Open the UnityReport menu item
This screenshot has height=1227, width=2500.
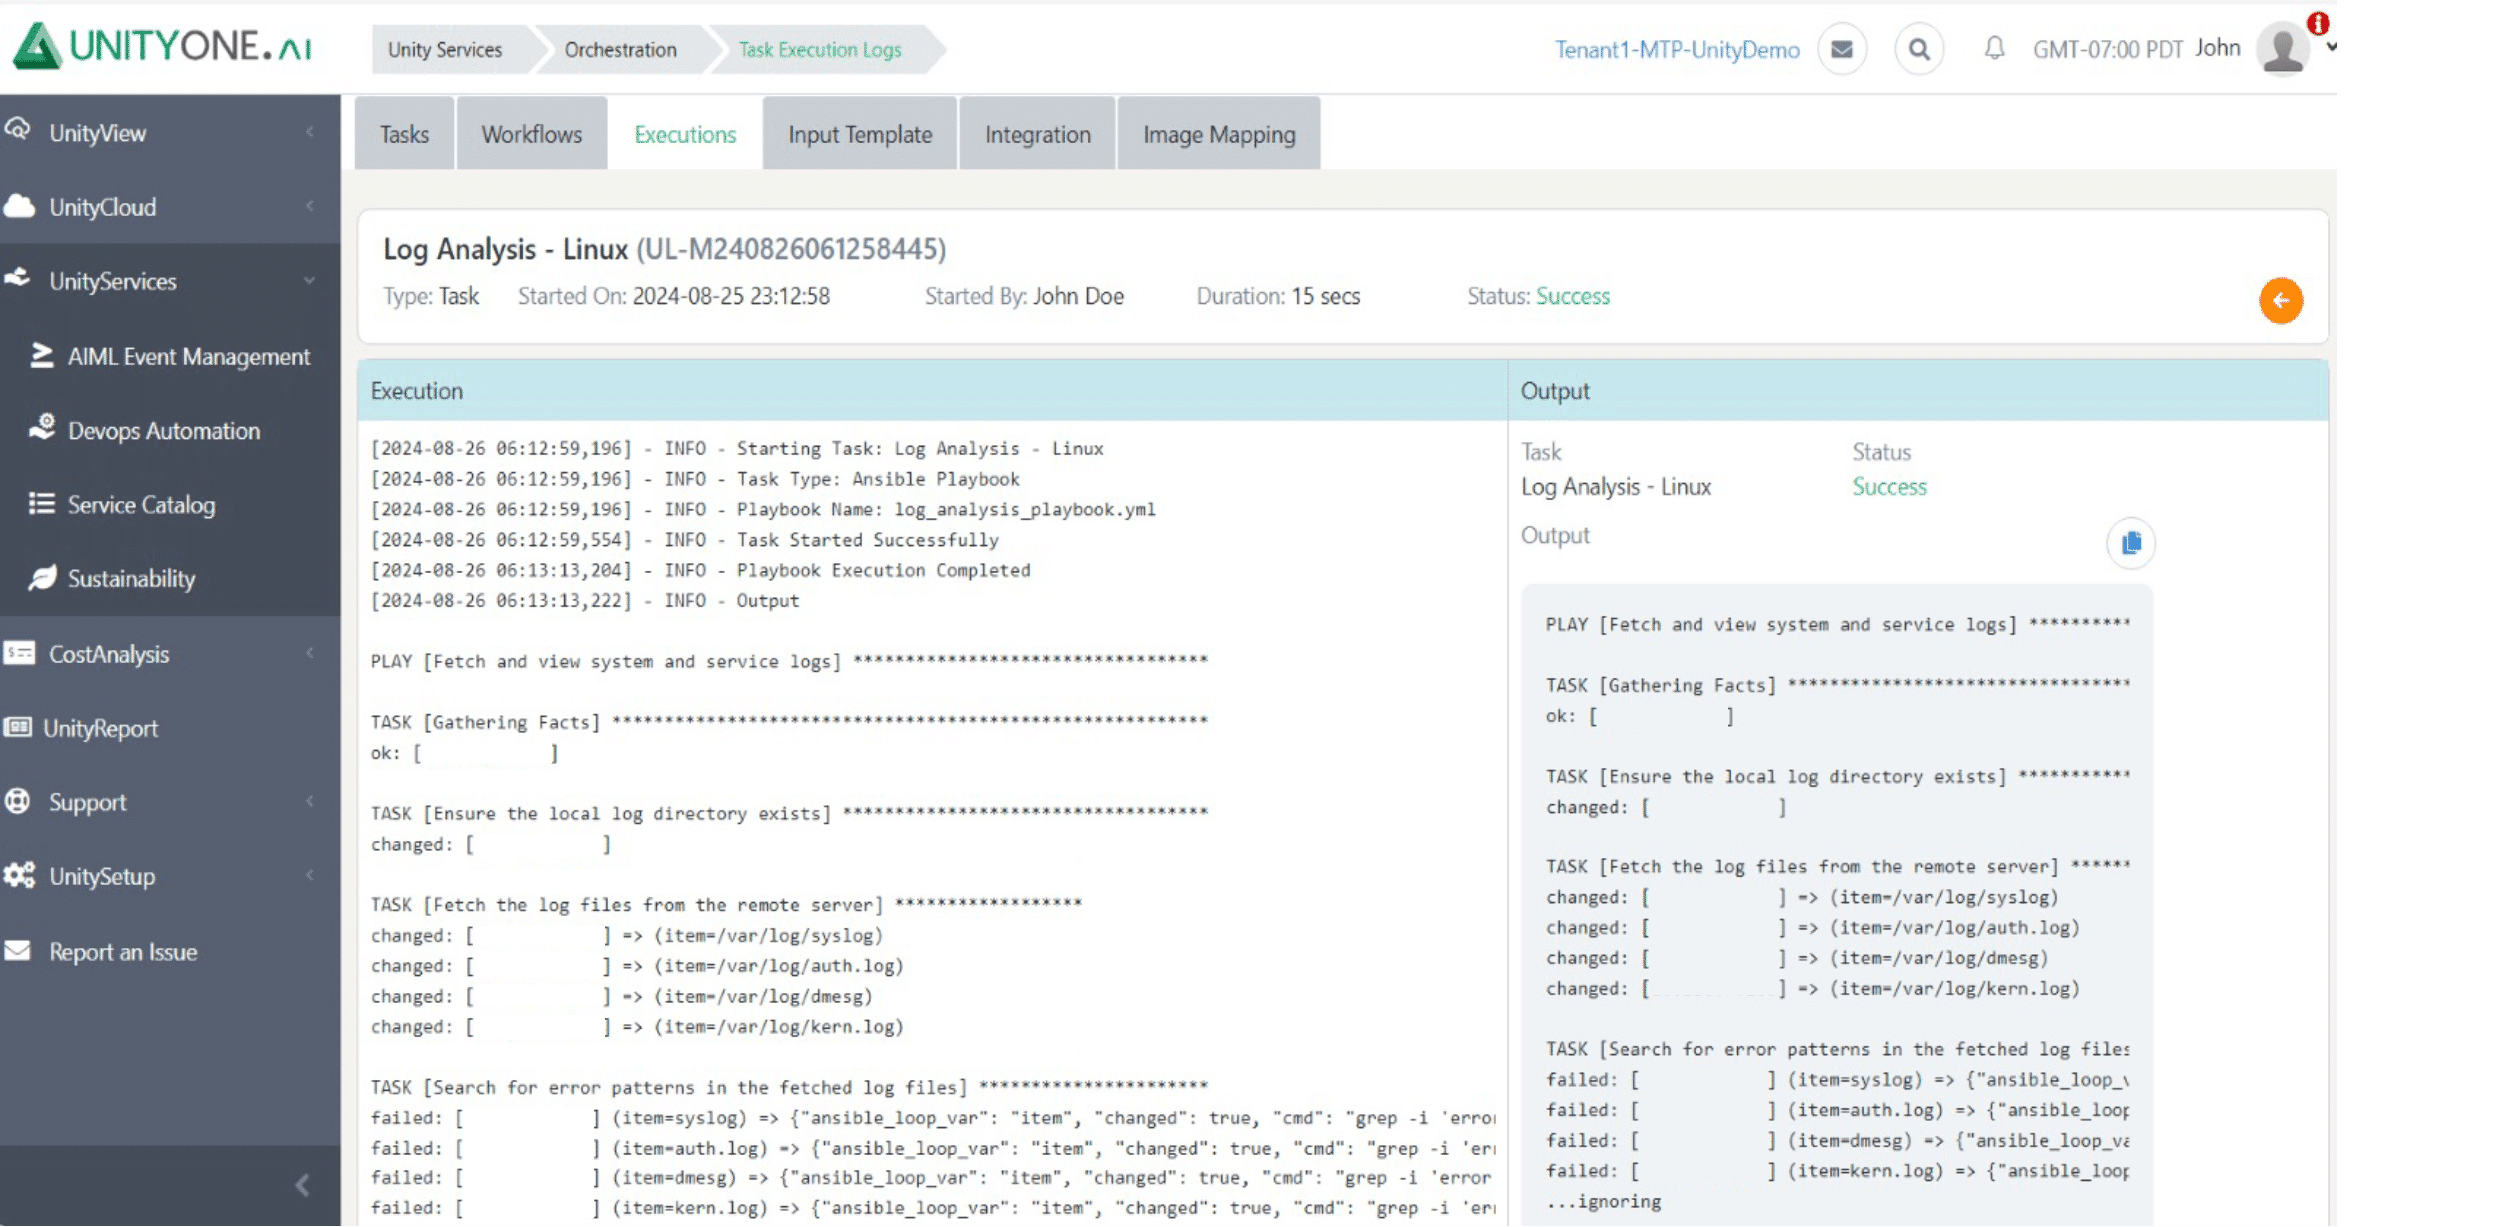point(100,727)
